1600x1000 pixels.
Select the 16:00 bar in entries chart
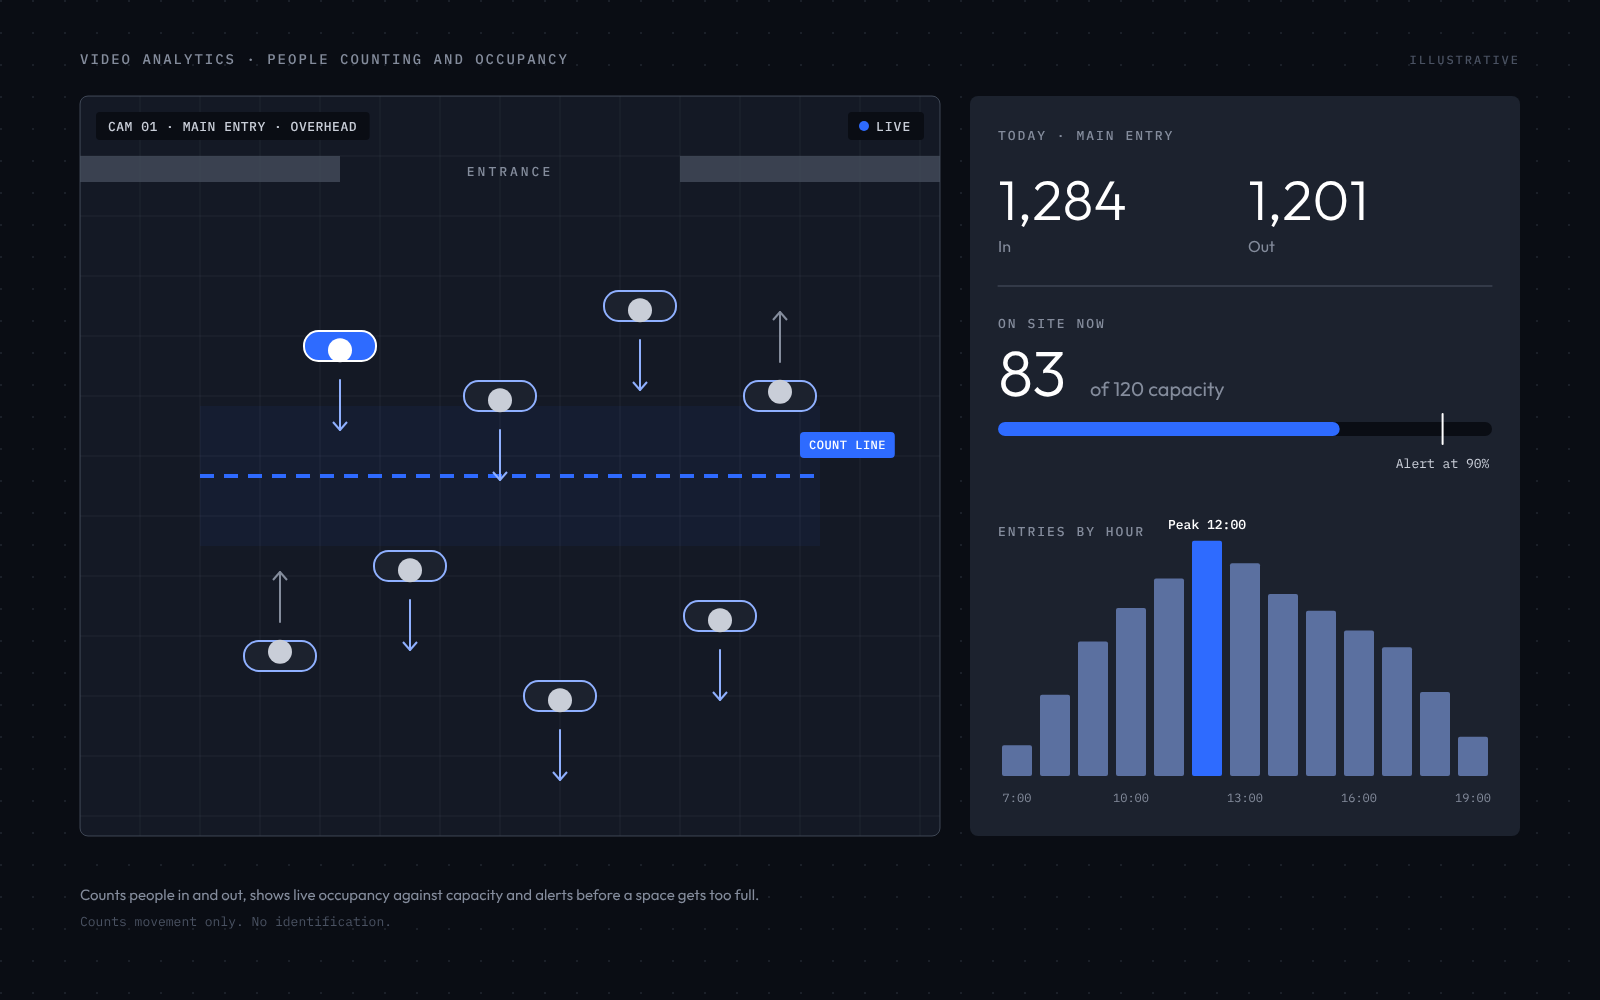tap(1359, 703)
